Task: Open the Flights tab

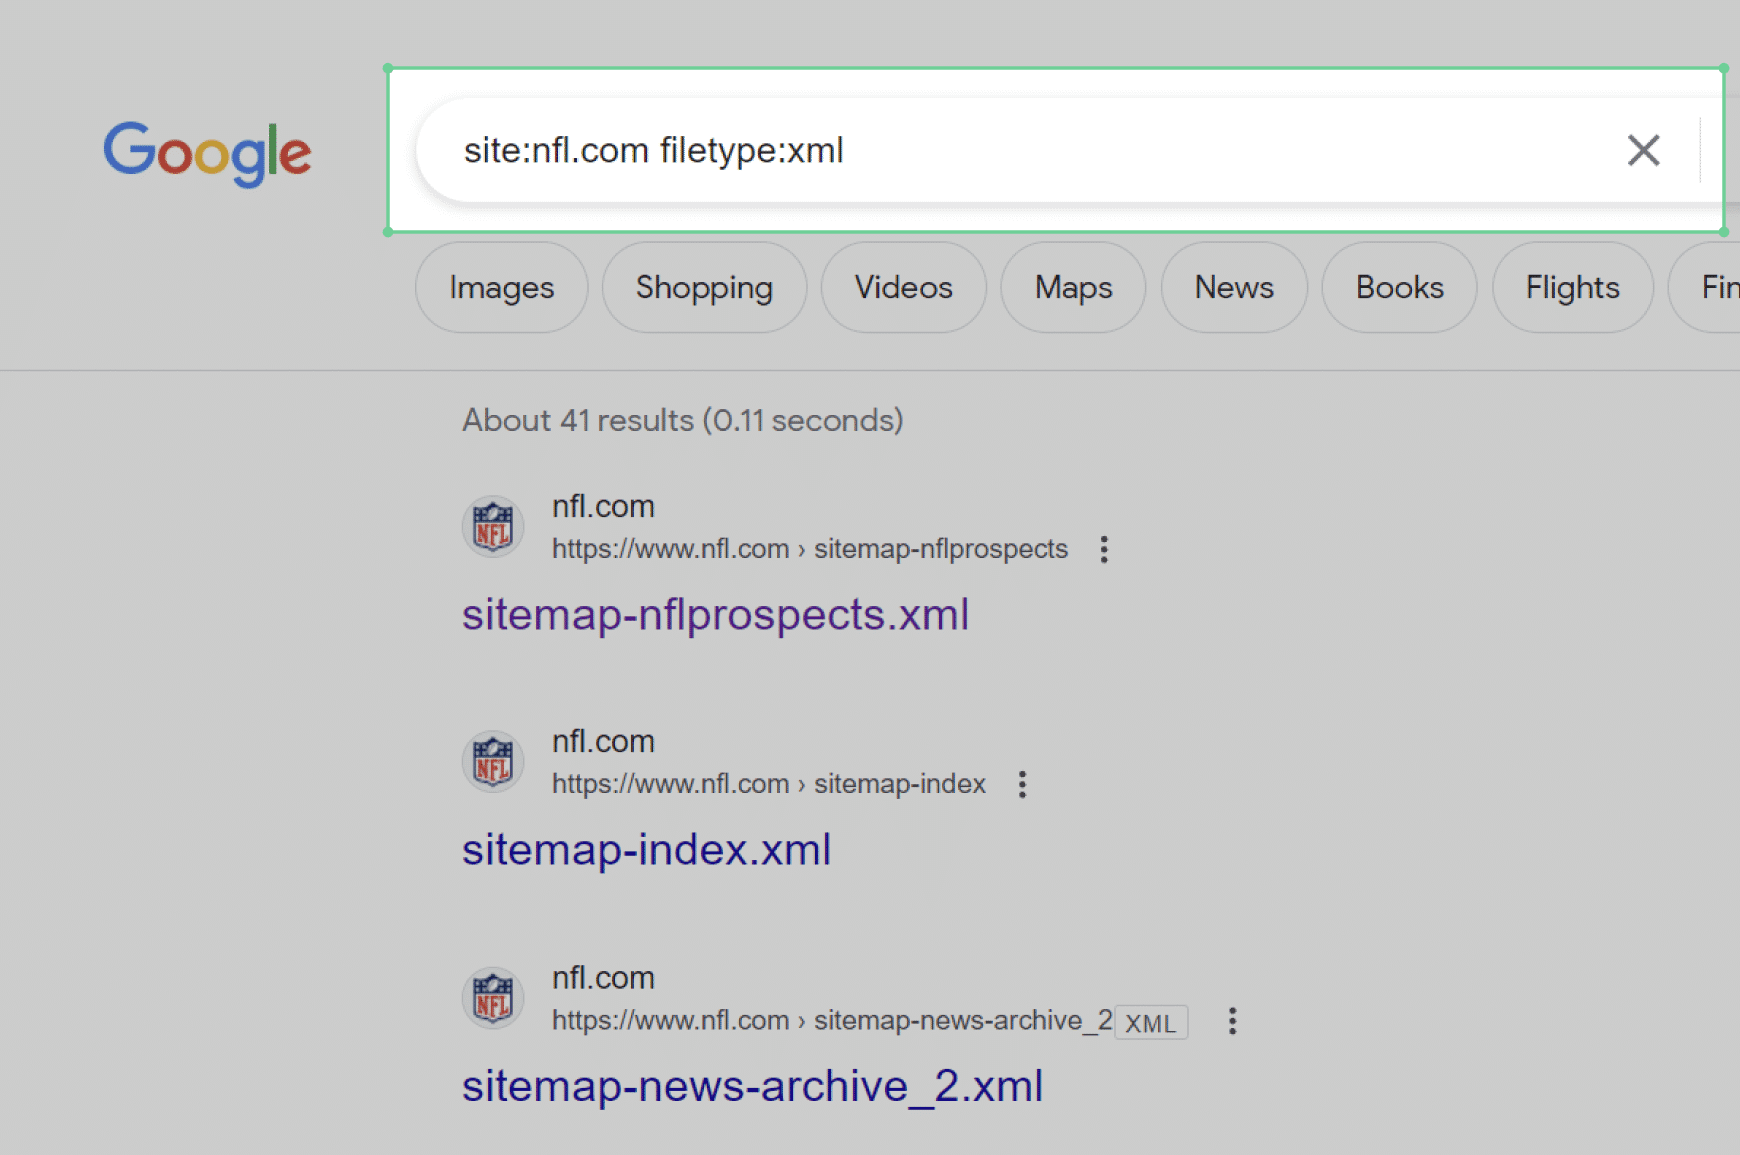Action: 1572,288
